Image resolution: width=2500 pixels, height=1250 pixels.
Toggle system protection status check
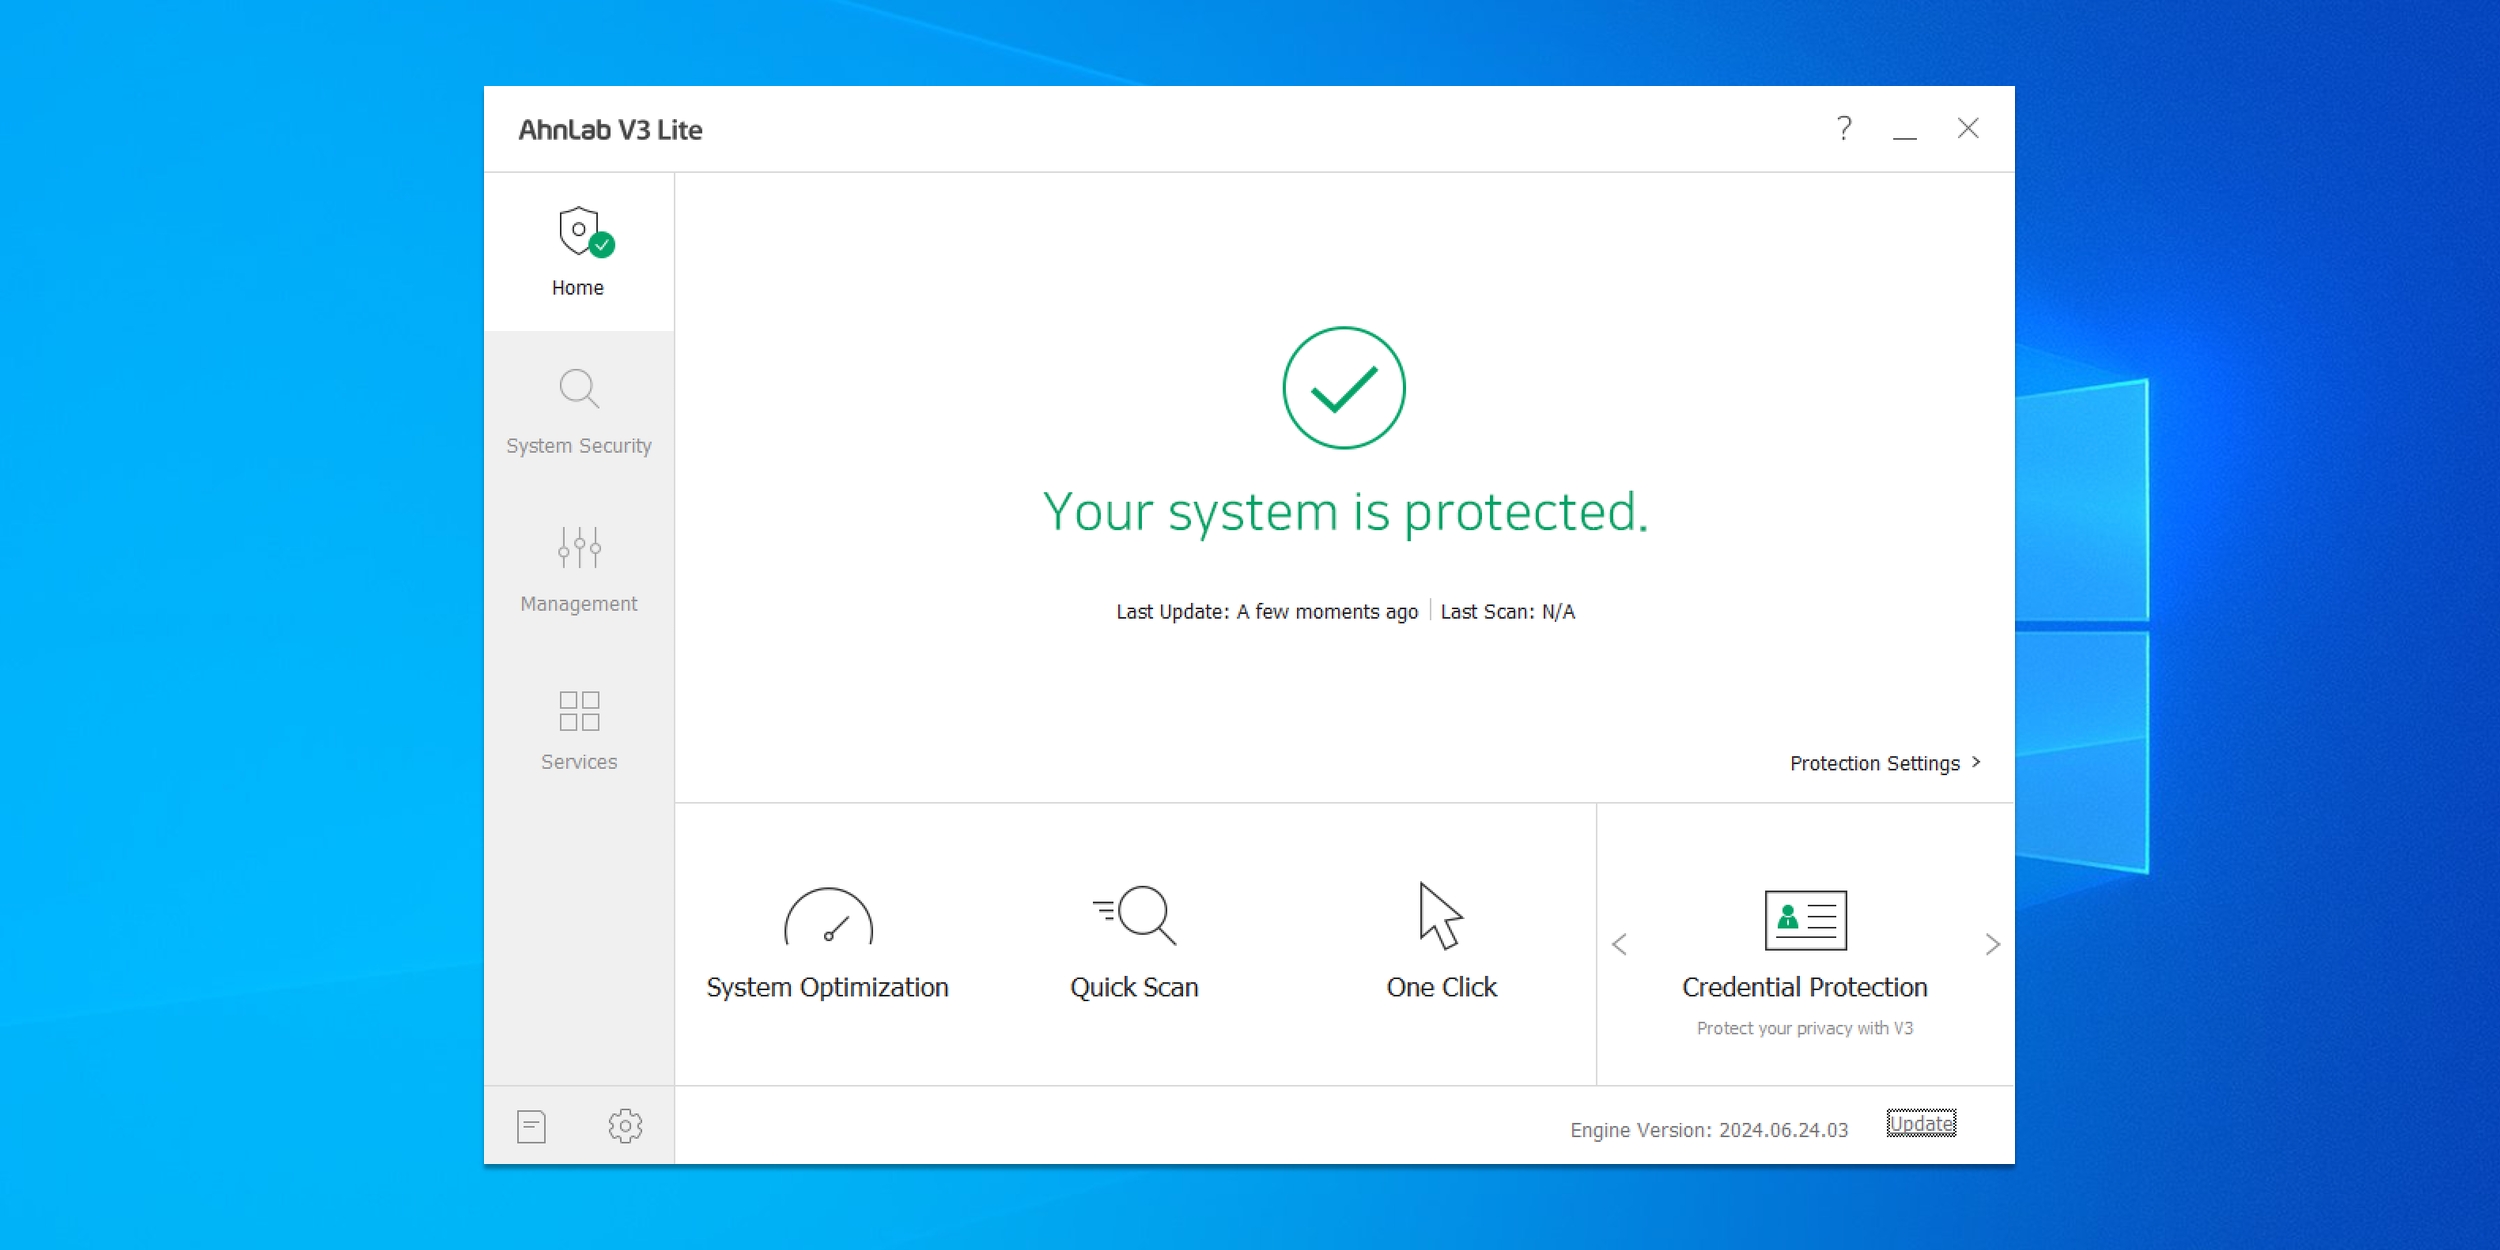(x=1344, y=387)
